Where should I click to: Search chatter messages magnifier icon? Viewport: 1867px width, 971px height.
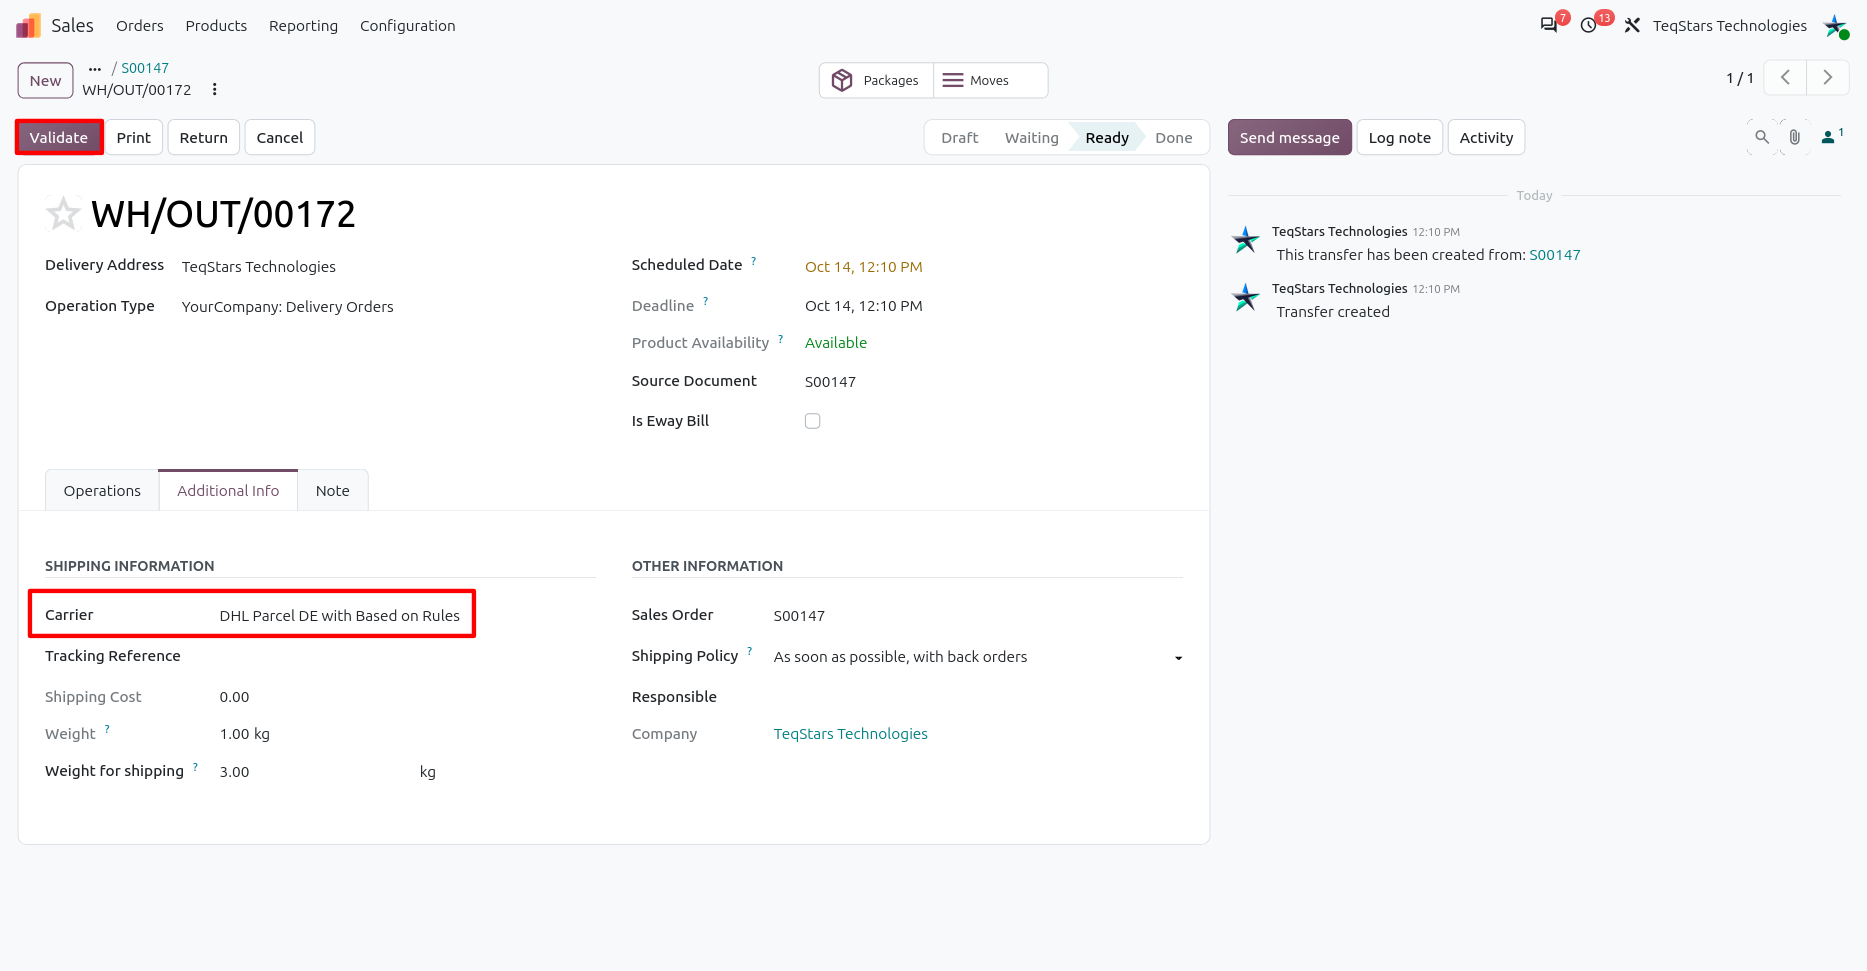coord(1762,137)
